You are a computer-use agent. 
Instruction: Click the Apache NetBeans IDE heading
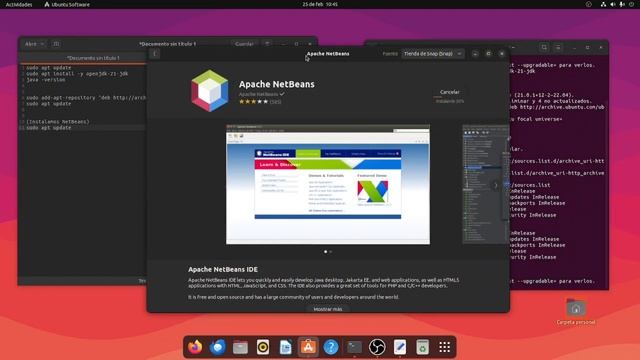(x=223, y=269)
